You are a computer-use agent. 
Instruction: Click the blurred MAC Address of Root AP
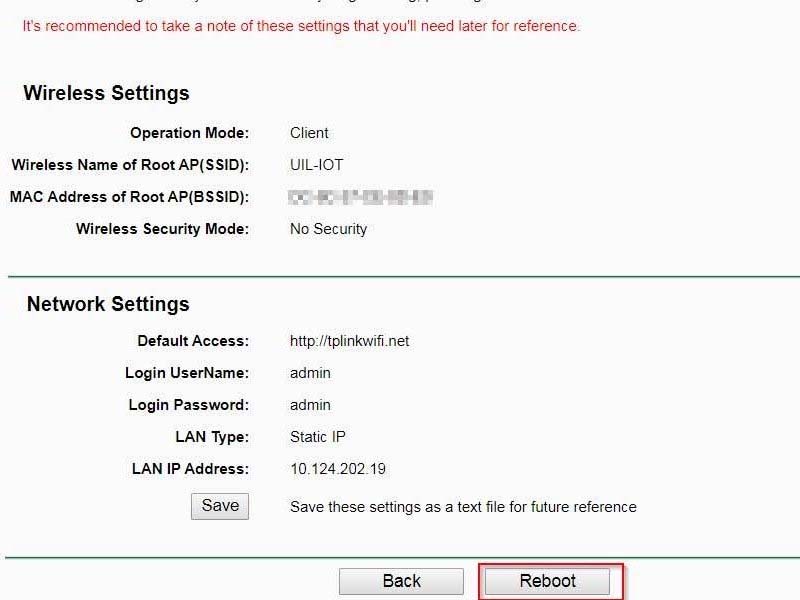(358, 197)
